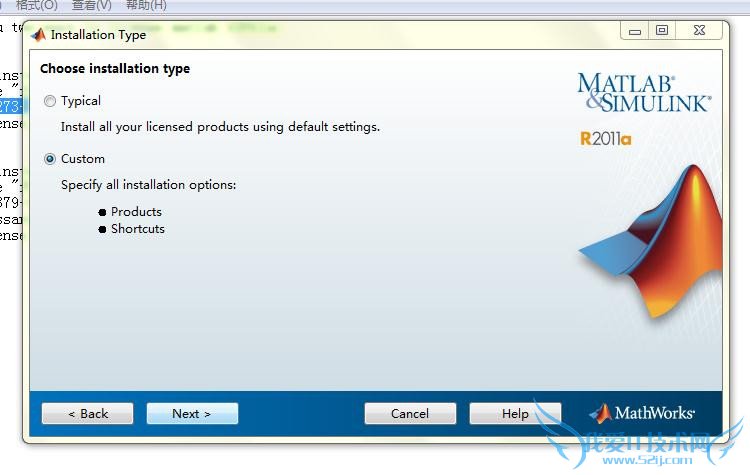Close the Installation Type window

tap(699, 31)
